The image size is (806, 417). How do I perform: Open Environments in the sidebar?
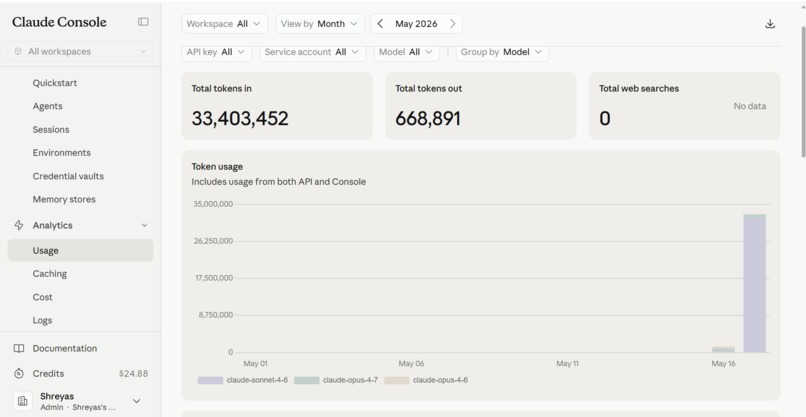click(x=62, y=153)
